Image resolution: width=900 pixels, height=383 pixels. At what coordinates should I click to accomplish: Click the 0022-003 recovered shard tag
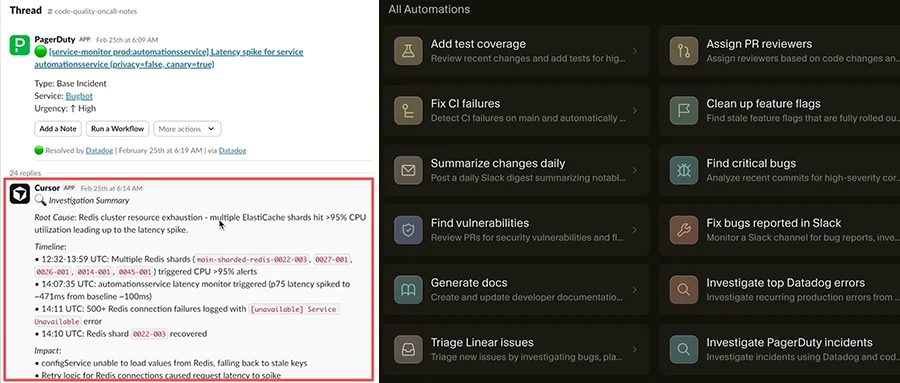click(149, 334)
